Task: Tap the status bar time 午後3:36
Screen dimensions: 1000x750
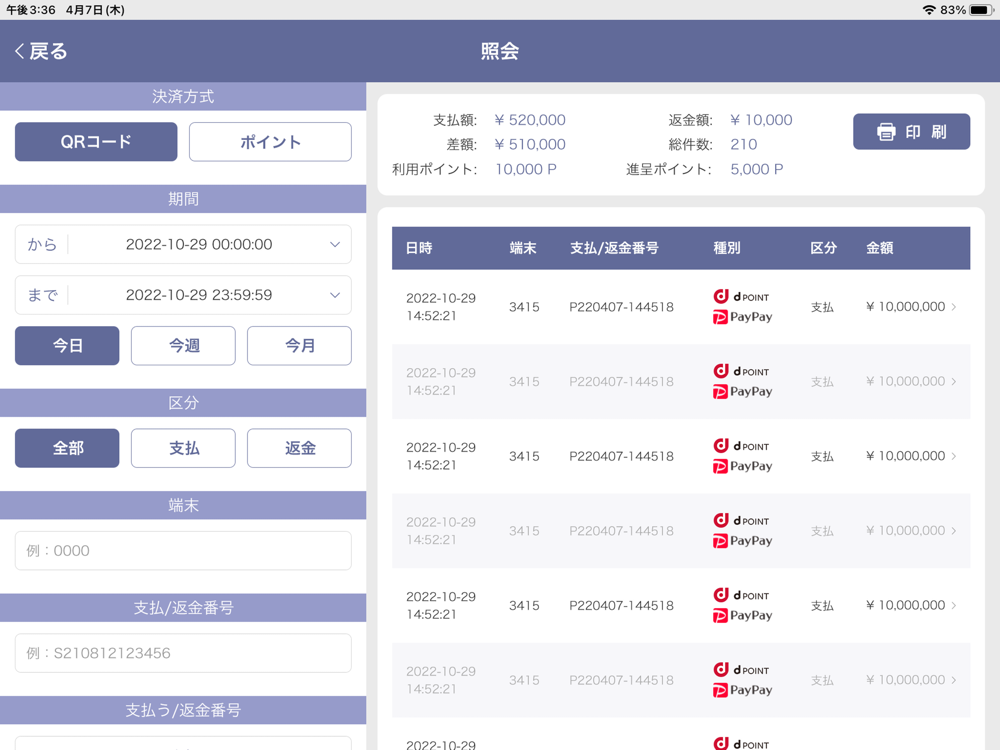Action: pyautogui.click(x=31, y=10)
